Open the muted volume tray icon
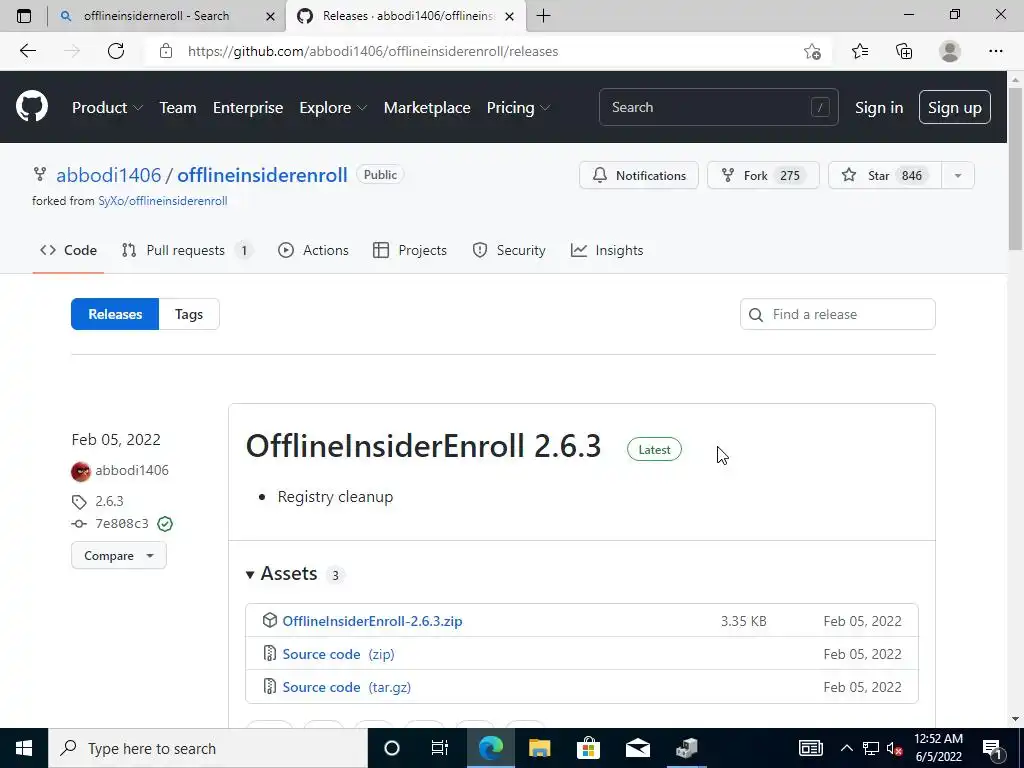 click(x=895, y=748)
